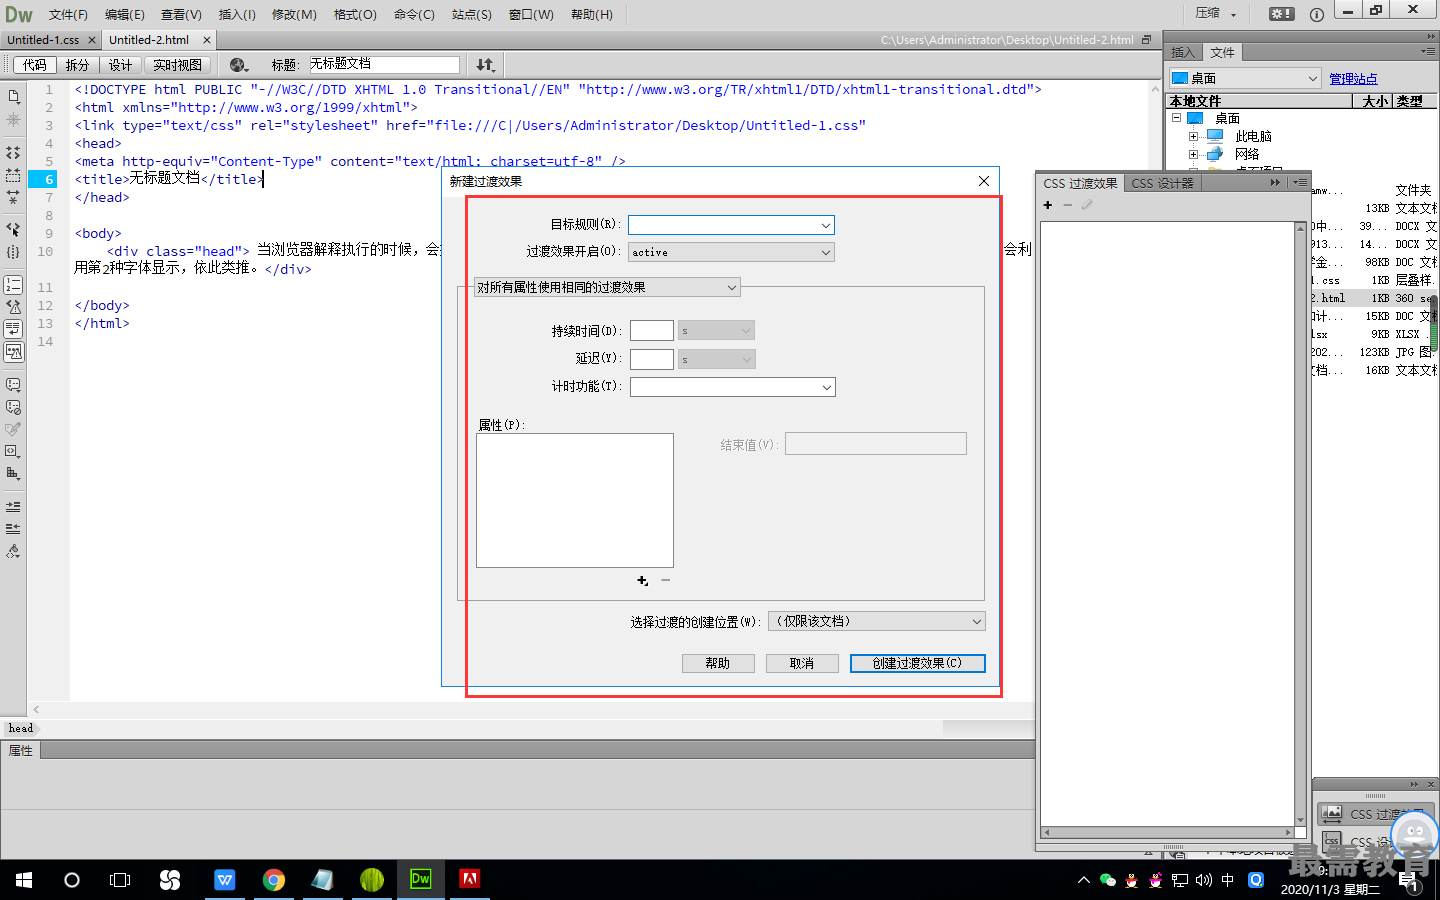The width and height of the screenshot is (1440, 900).
Task: Click the file management arrows icon
Action: pos(485,65)
